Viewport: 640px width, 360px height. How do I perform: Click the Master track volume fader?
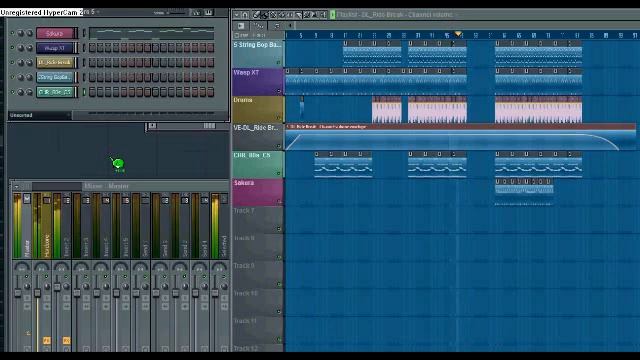tap(18, 293)
